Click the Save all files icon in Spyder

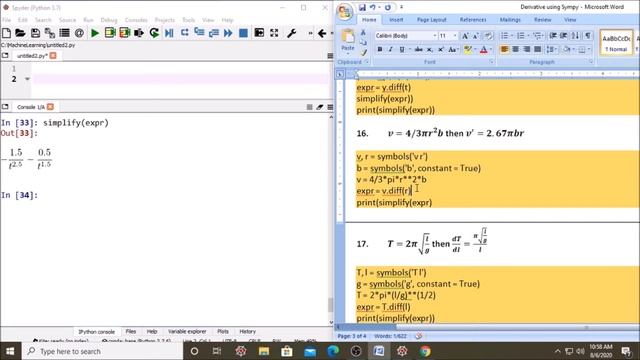(50, 33)
